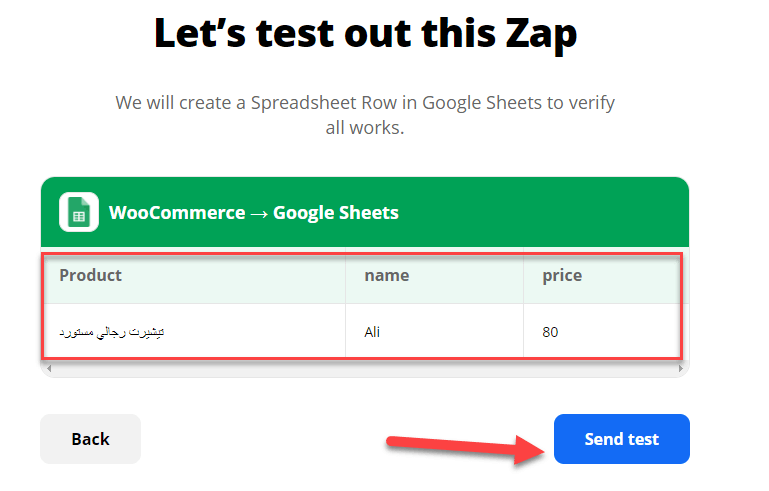Click the right arrow of horizontal scrollbar
Screen dimensions: 769x491
(681, 368)
